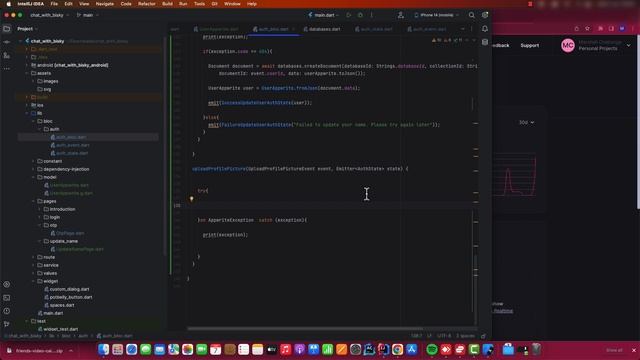
Task: Open the Project tool window folder icon
Action: coord(7,29)
